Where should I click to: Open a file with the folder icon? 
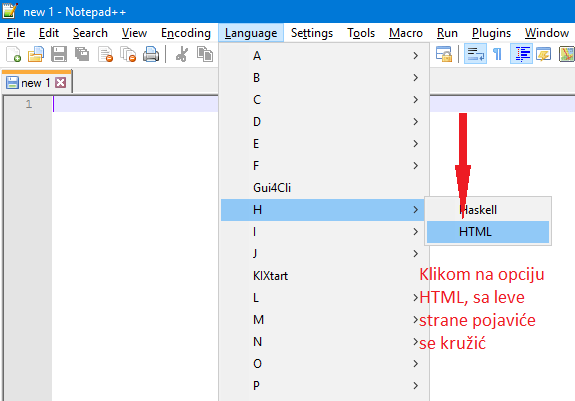36,54
